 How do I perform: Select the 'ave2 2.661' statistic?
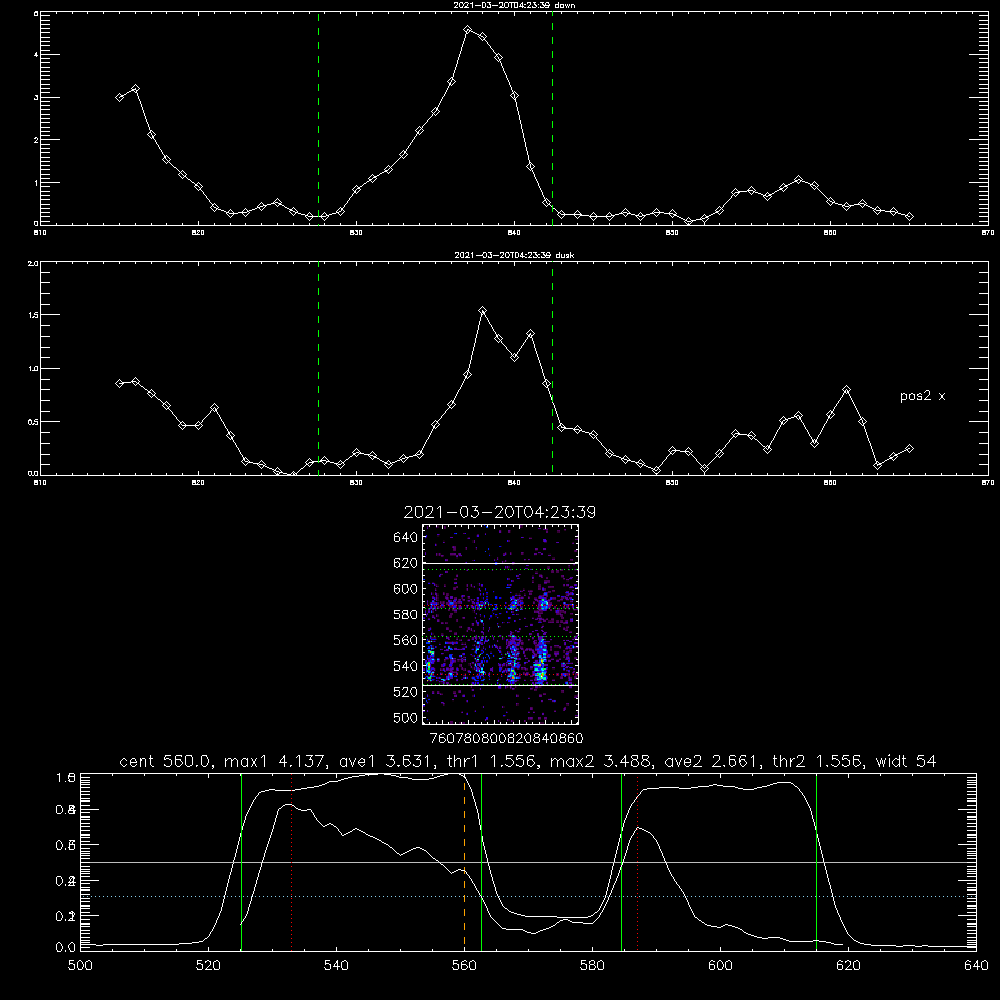pyautogui.click(x=712, y=761)
